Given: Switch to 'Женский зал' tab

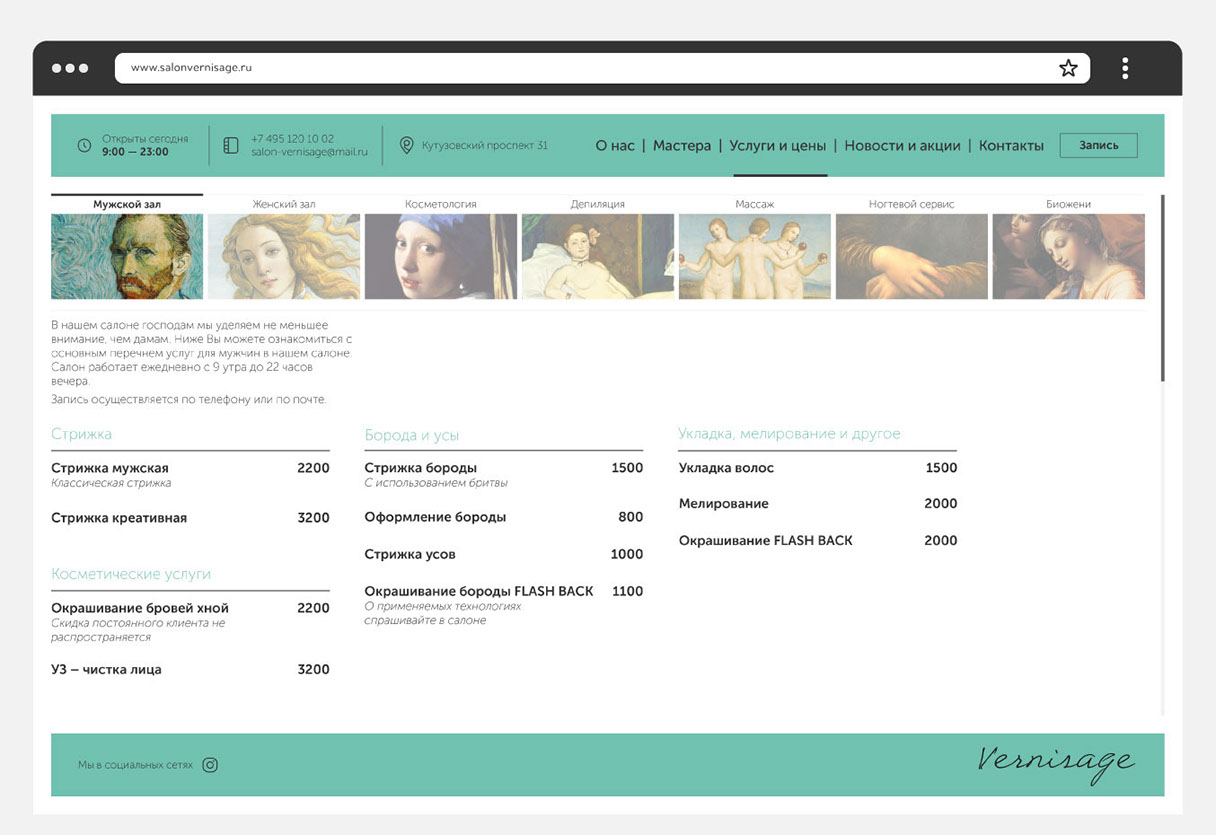Looking at the screenshot, I should coord(284,204).
